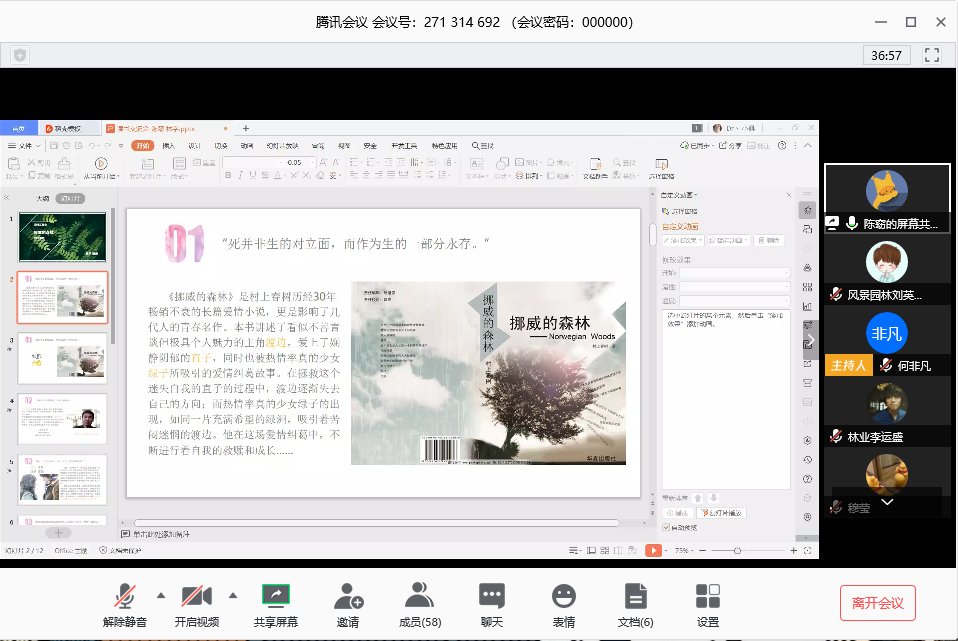This screenshot has width=958, height=641.
Task: Toggle the 自动预览 checkbox in animation pane
Action: (x=667, y=527)
